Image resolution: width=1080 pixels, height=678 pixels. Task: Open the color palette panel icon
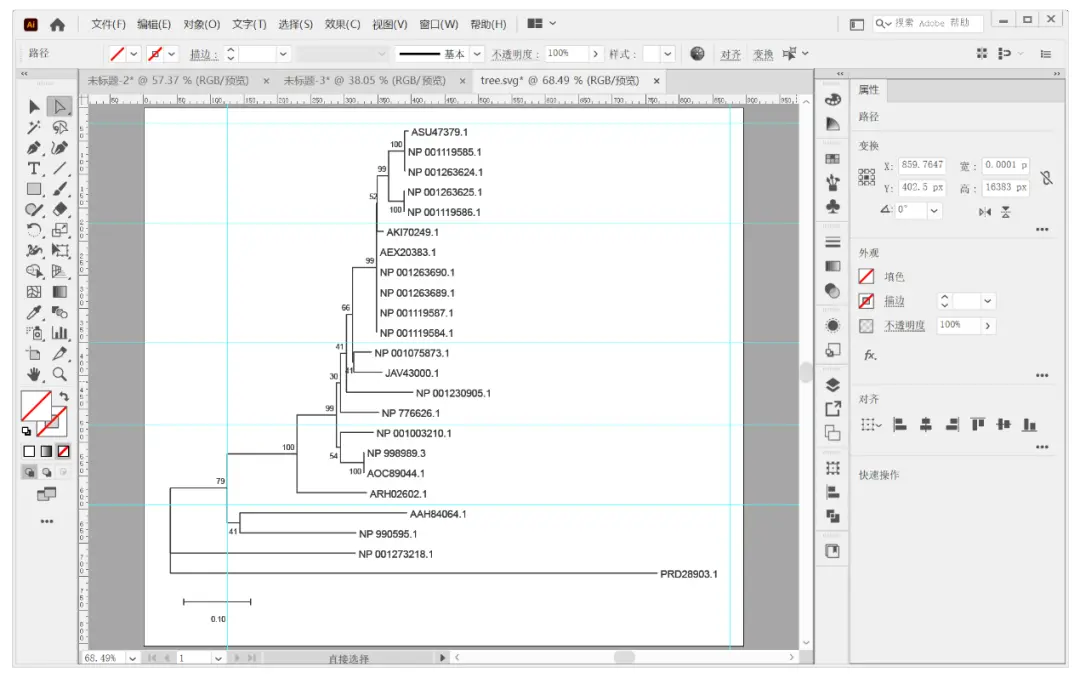point(833,100)
